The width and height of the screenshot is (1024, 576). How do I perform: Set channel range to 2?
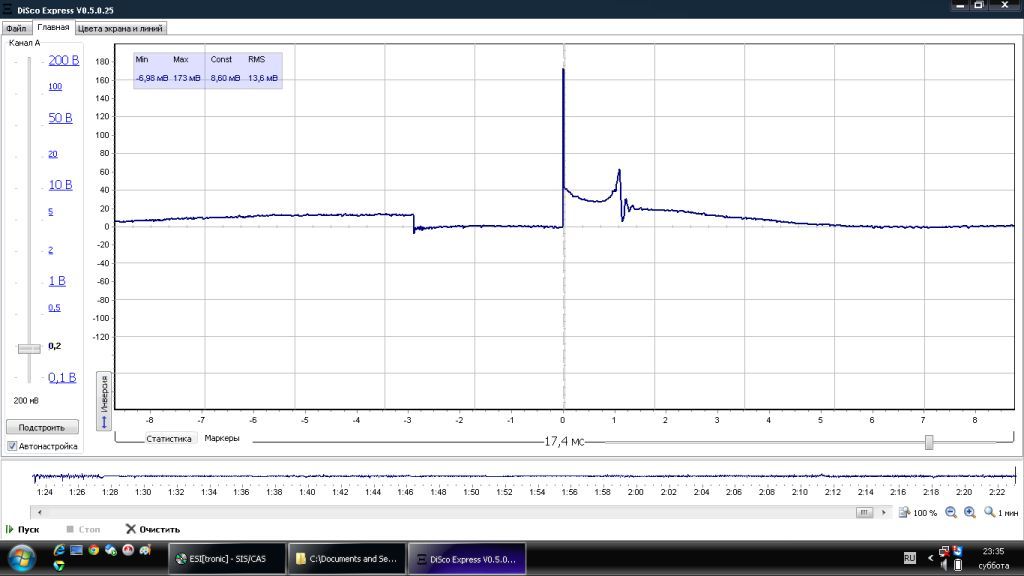click(51, 250)
